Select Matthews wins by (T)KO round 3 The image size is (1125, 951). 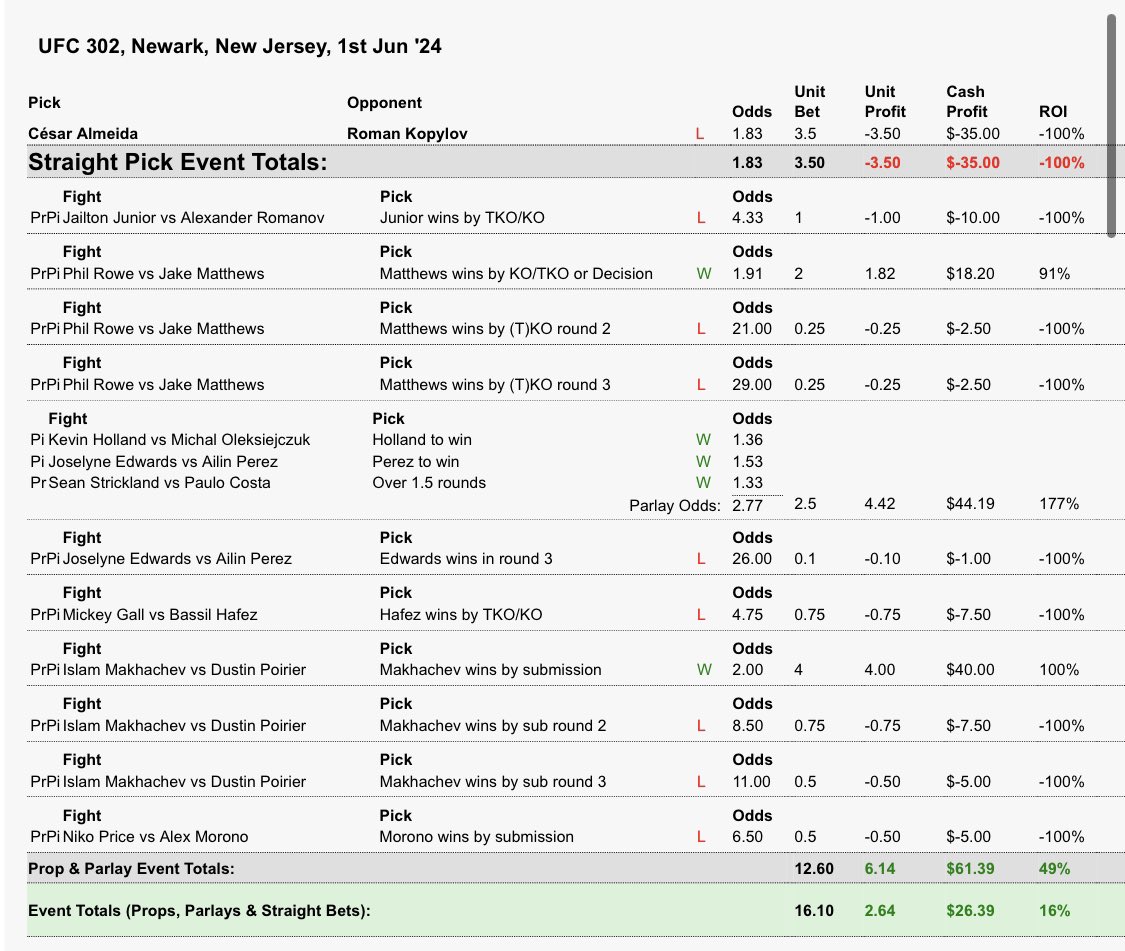(495, 385)
